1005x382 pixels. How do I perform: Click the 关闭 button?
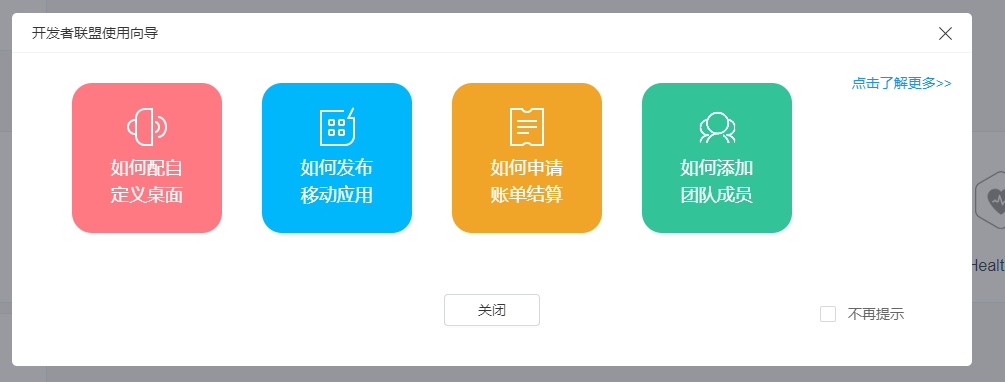492,310
